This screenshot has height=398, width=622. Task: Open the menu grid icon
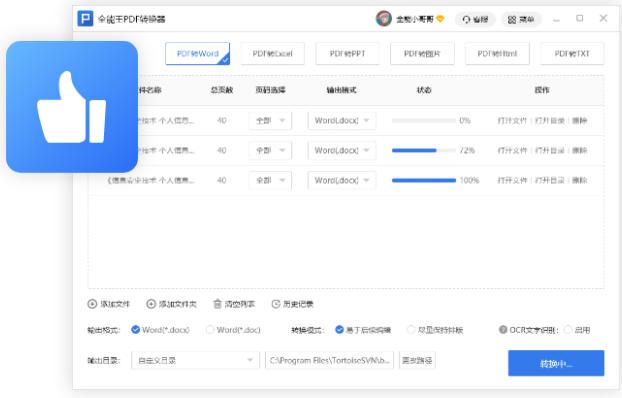(512, 19)
